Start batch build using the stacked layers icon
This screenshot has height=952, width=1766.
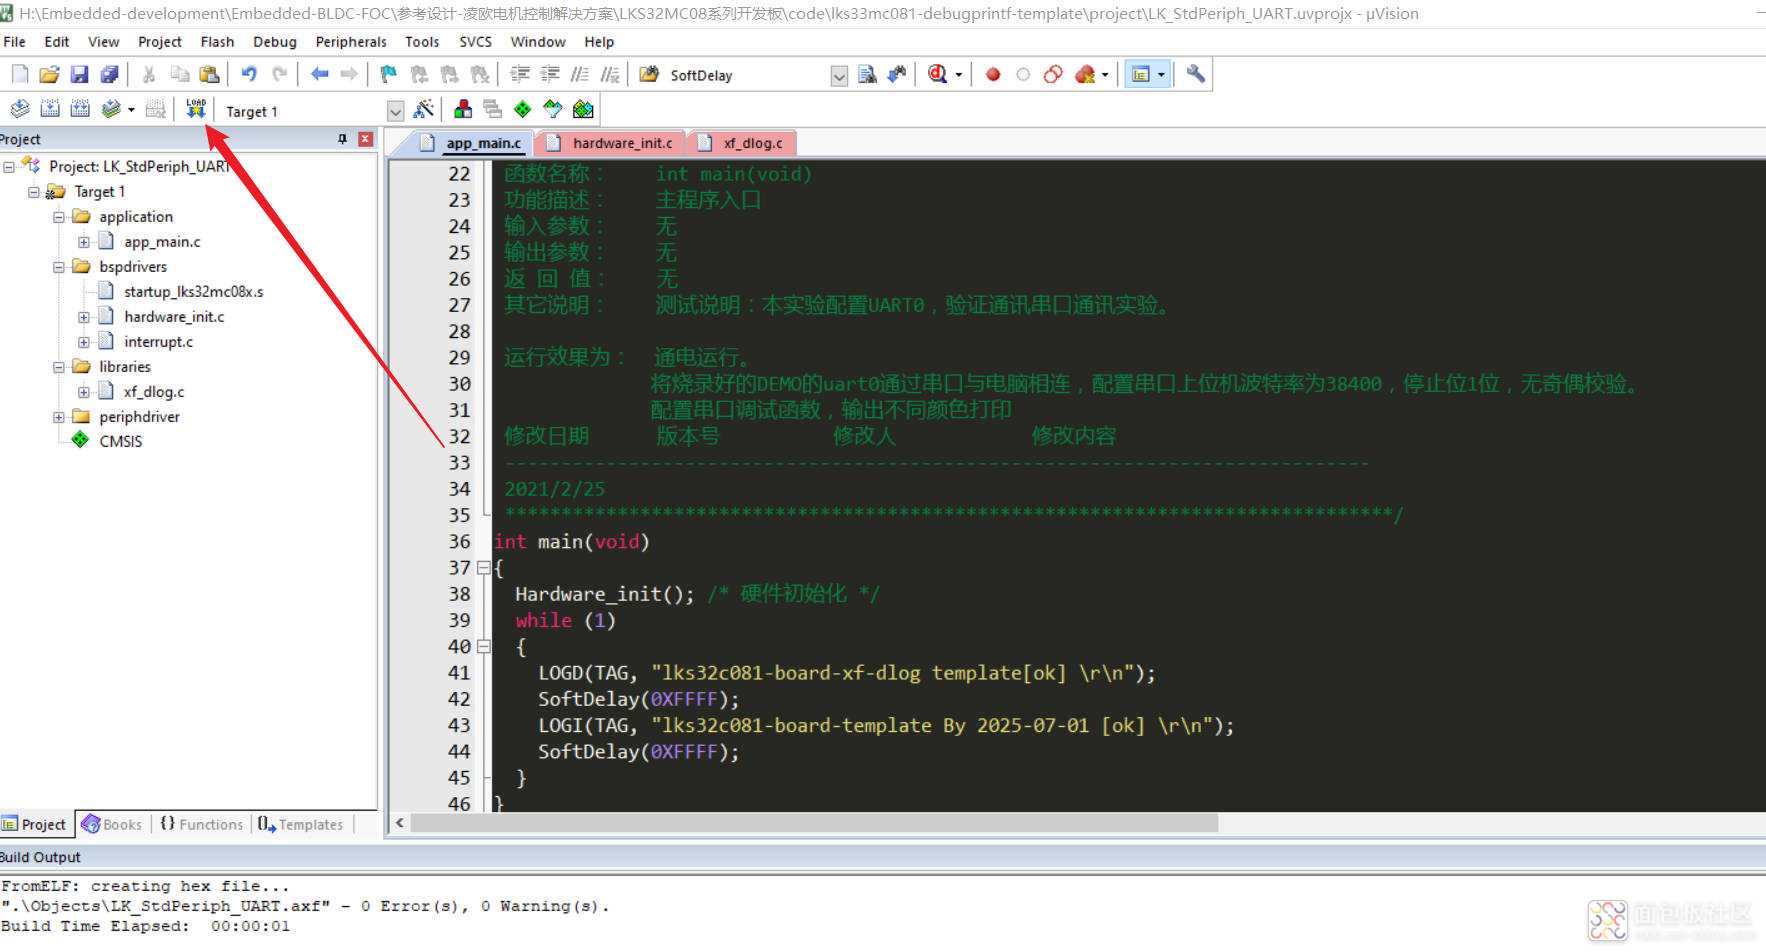[x=111, y=109]
